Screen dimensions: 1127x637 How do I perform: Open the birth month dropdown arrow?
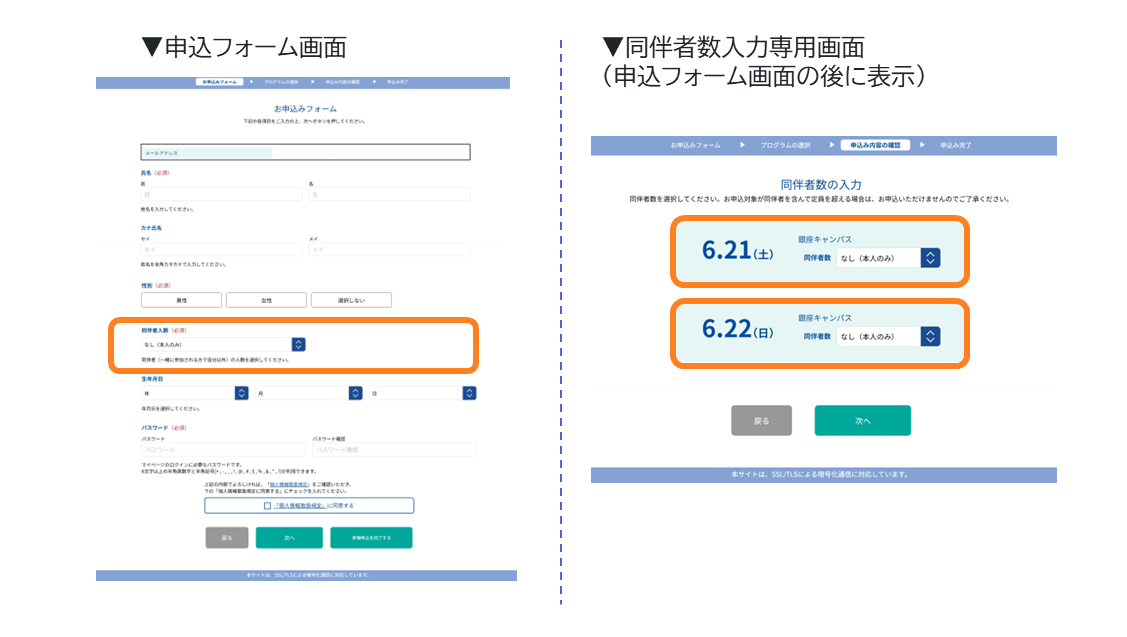[x=355, y=393]
